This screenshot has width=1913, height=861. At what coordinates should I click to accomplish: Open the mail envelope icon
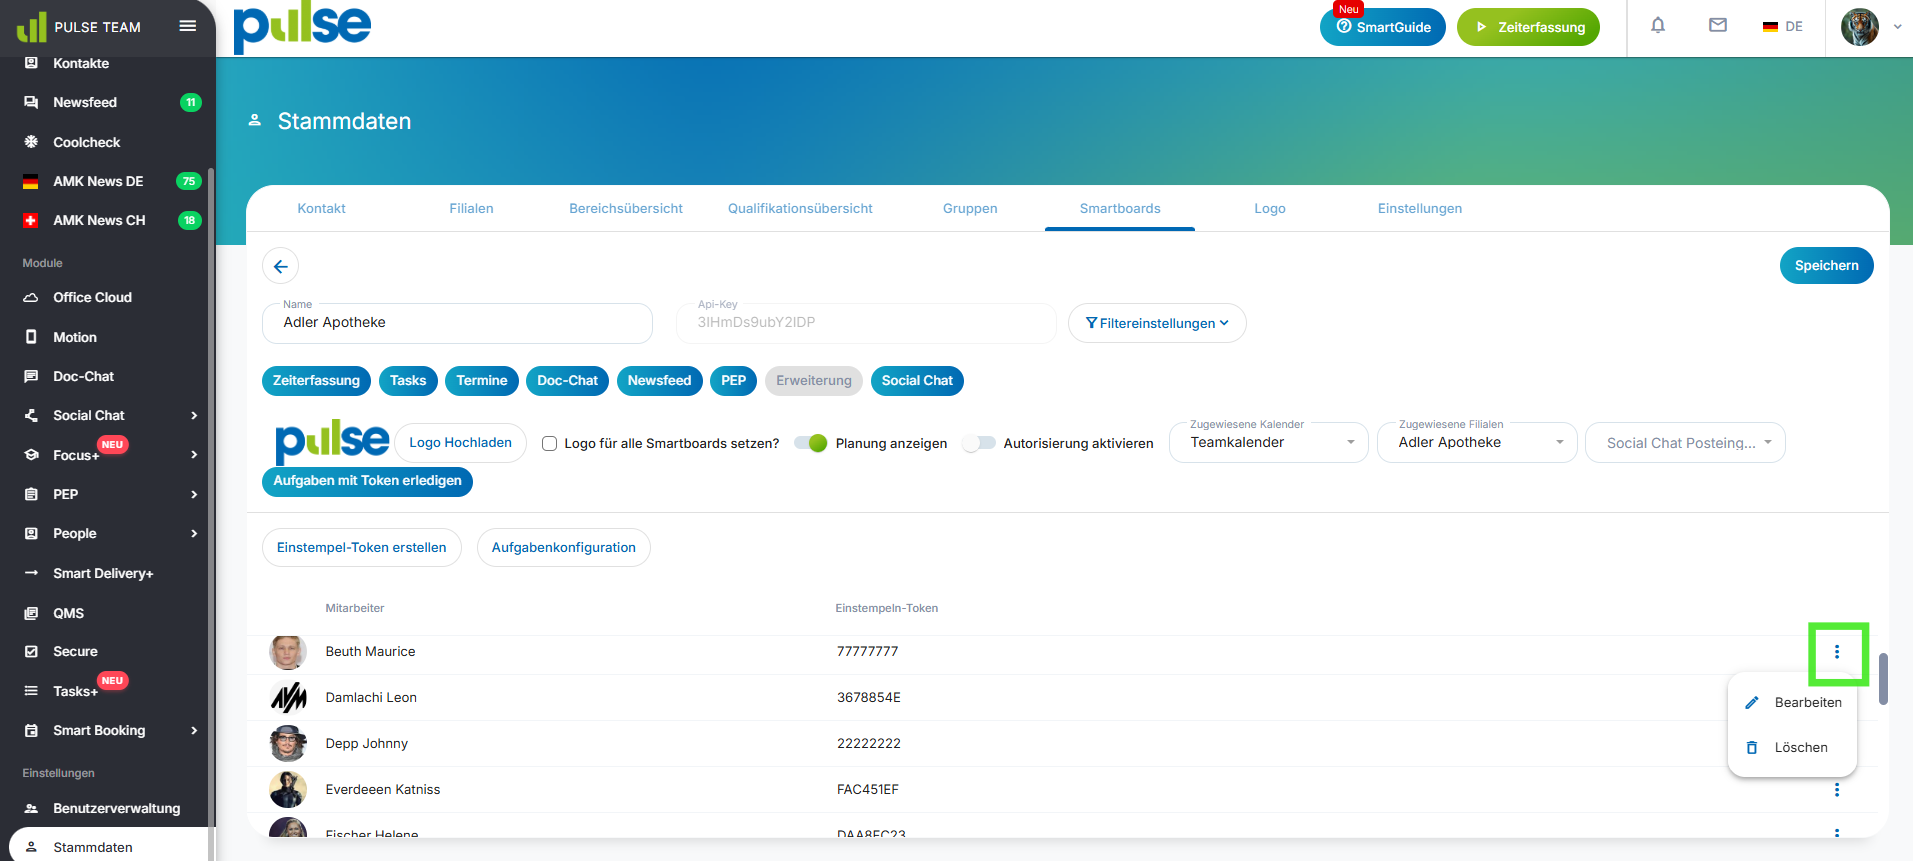coord(1718,26)
